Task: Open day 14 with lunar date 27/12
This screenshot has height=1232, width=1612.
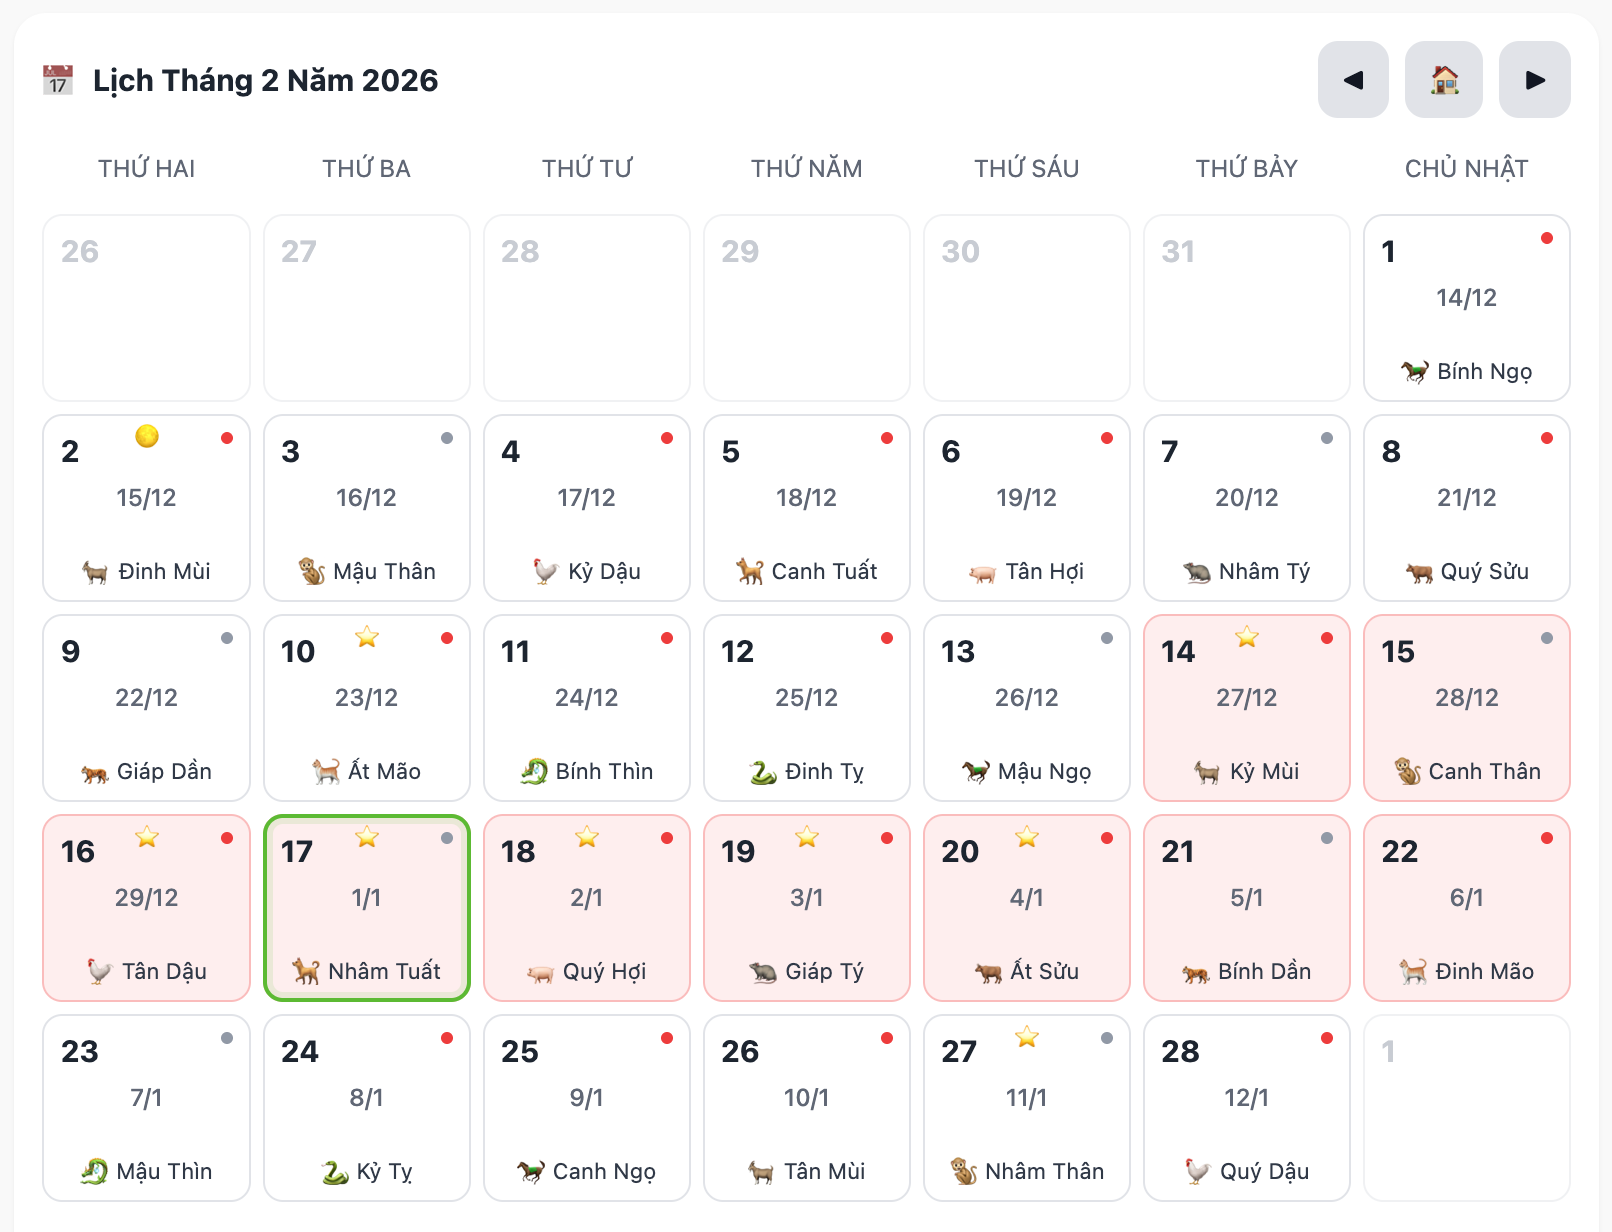Action: tap(1247, 708)
